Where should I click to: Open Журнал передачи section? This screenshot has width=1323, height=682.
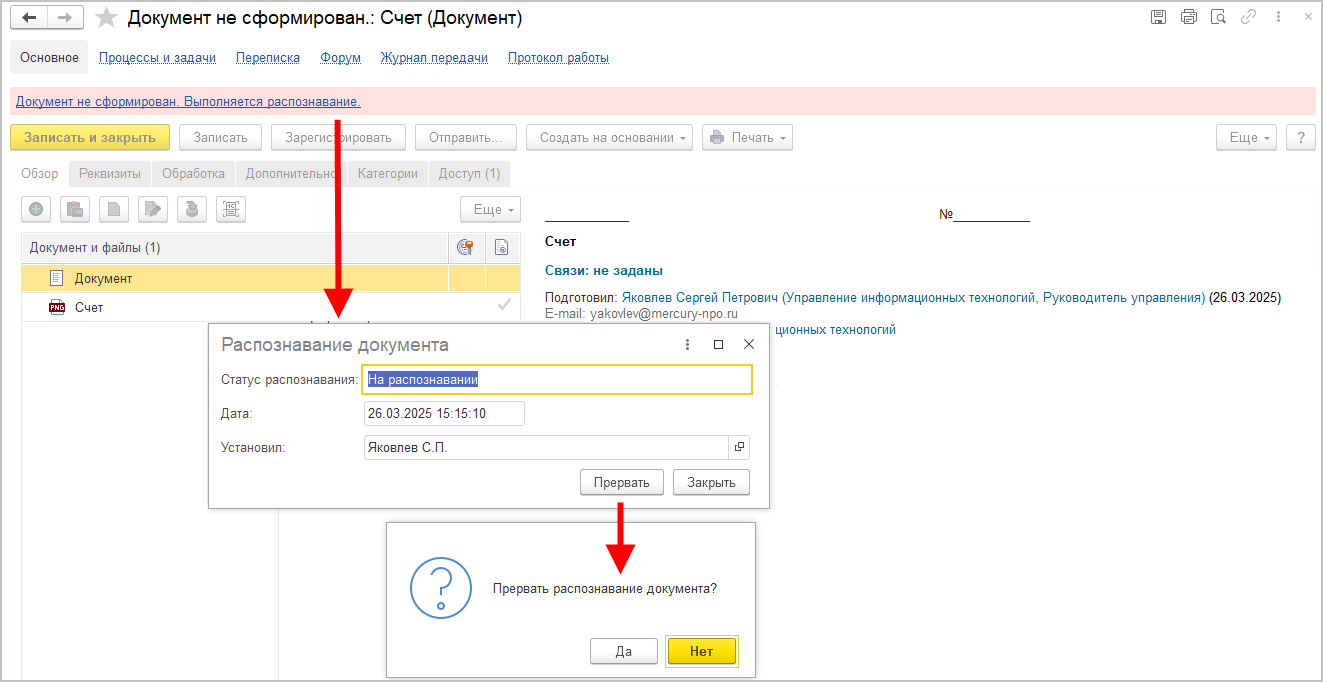pos(434,57)
